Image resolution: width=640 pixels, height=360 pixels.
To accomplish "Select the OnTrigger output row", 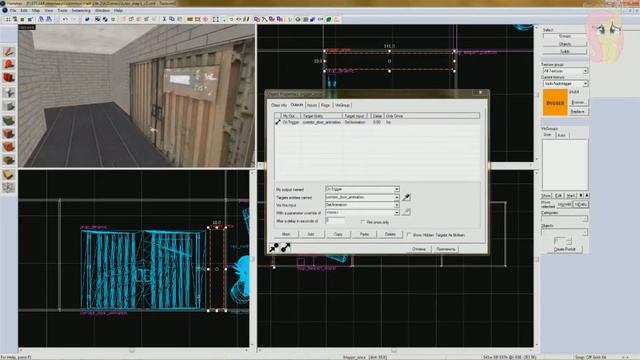I will coord(377,122).
